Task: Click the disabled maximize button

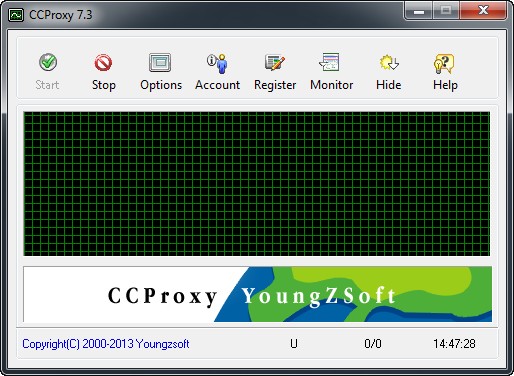Action: click(446, 11)
